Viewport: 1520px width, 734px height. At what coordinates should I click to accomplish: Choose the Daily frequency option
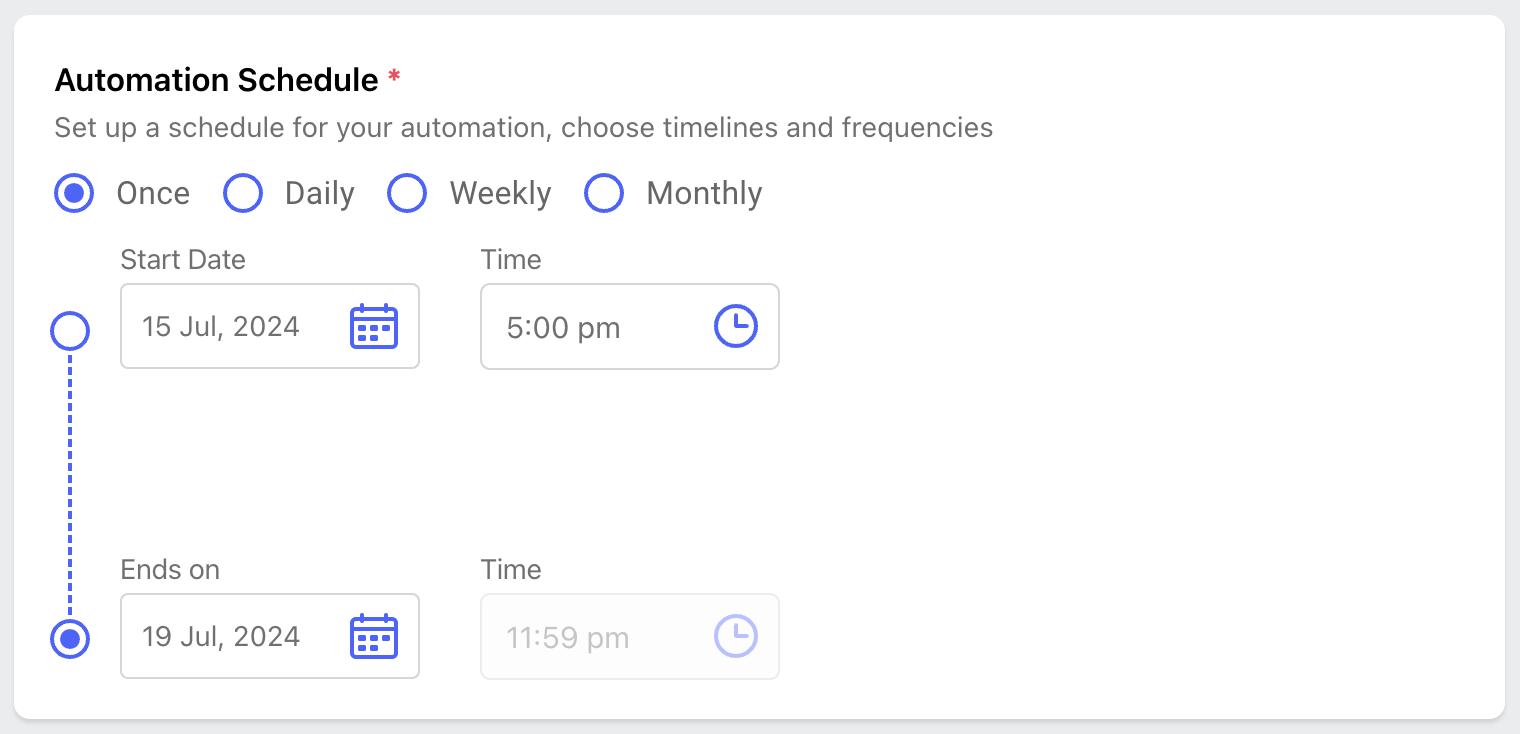(243, 193)
